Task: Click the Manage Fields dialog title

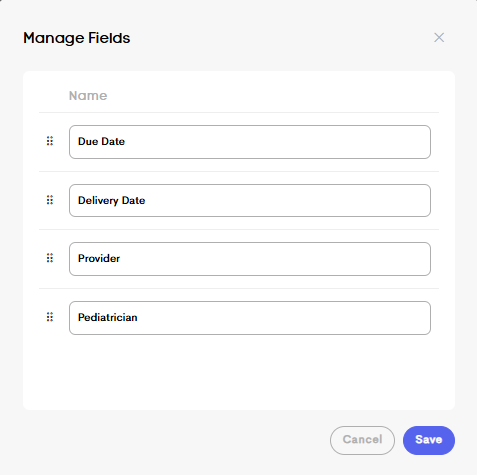Action: click(77, 38)
